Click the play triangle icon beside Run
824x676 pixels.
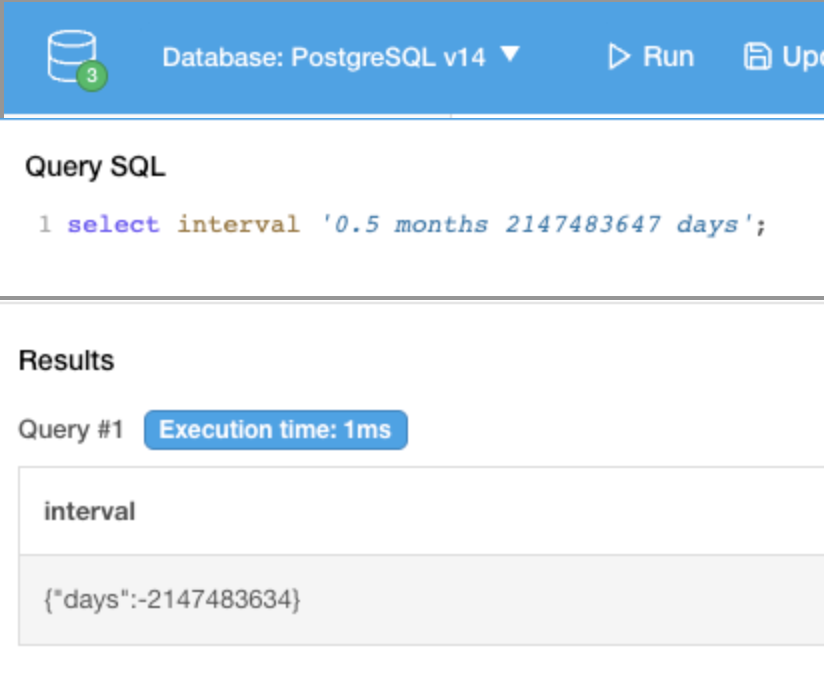click(619, 57)
